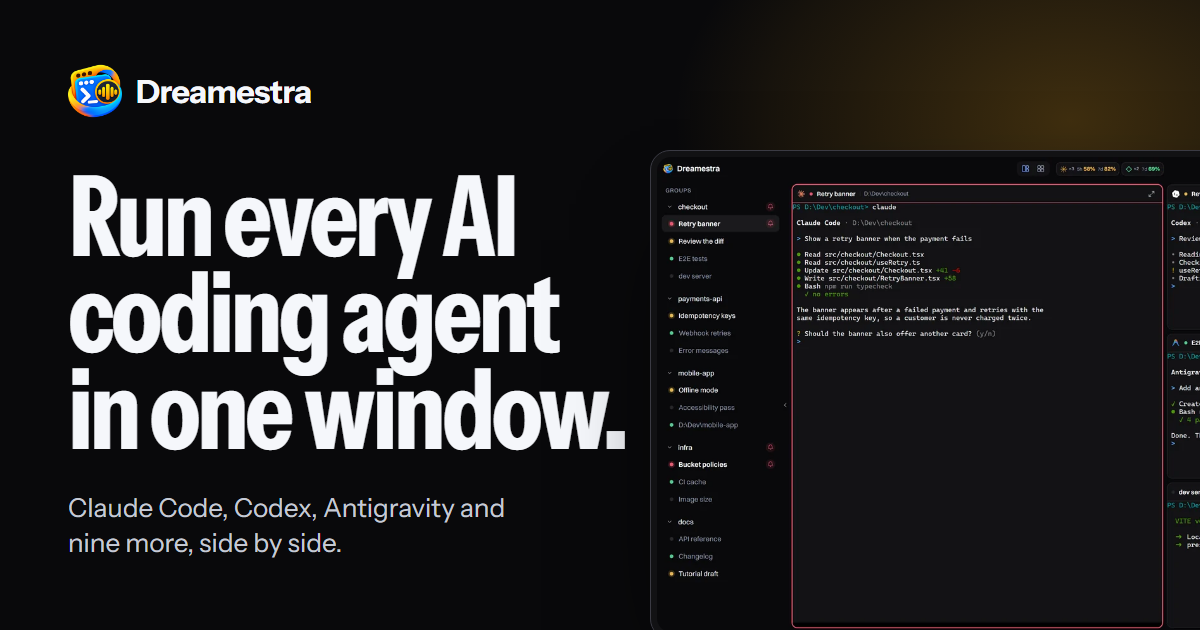1200x630 pixels.
Task: Click the Dreamestra wordmark beside the header logo
Action: (224, 93)
